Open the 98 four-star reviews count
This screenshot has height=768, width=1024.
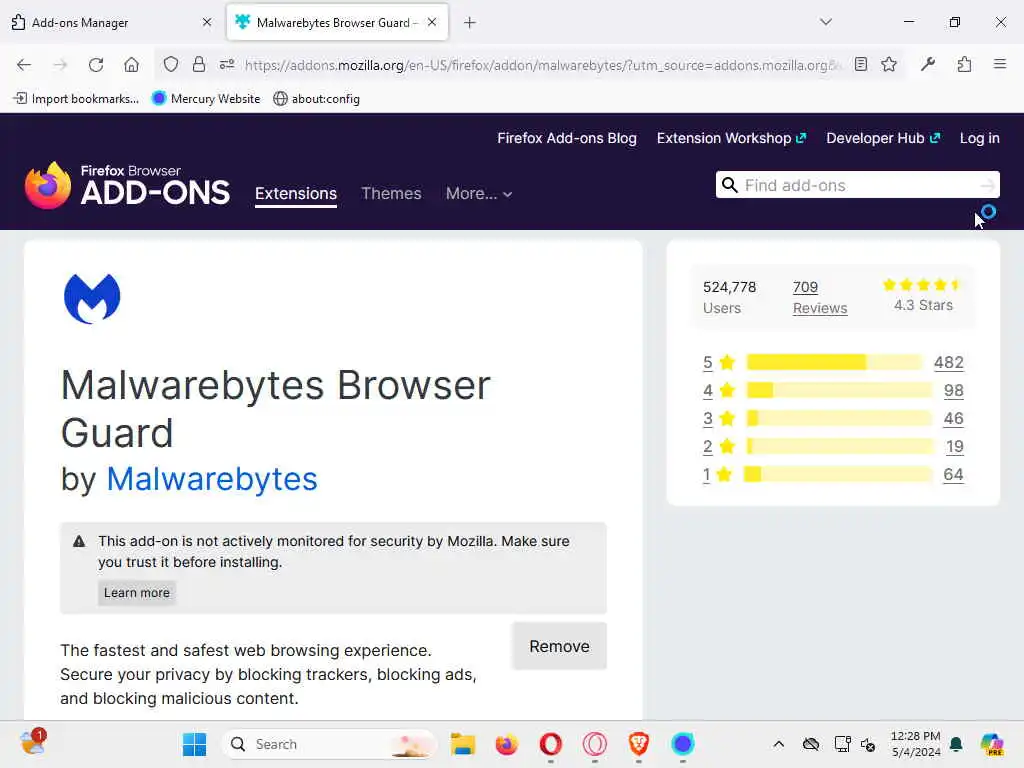tap(953, 391)
